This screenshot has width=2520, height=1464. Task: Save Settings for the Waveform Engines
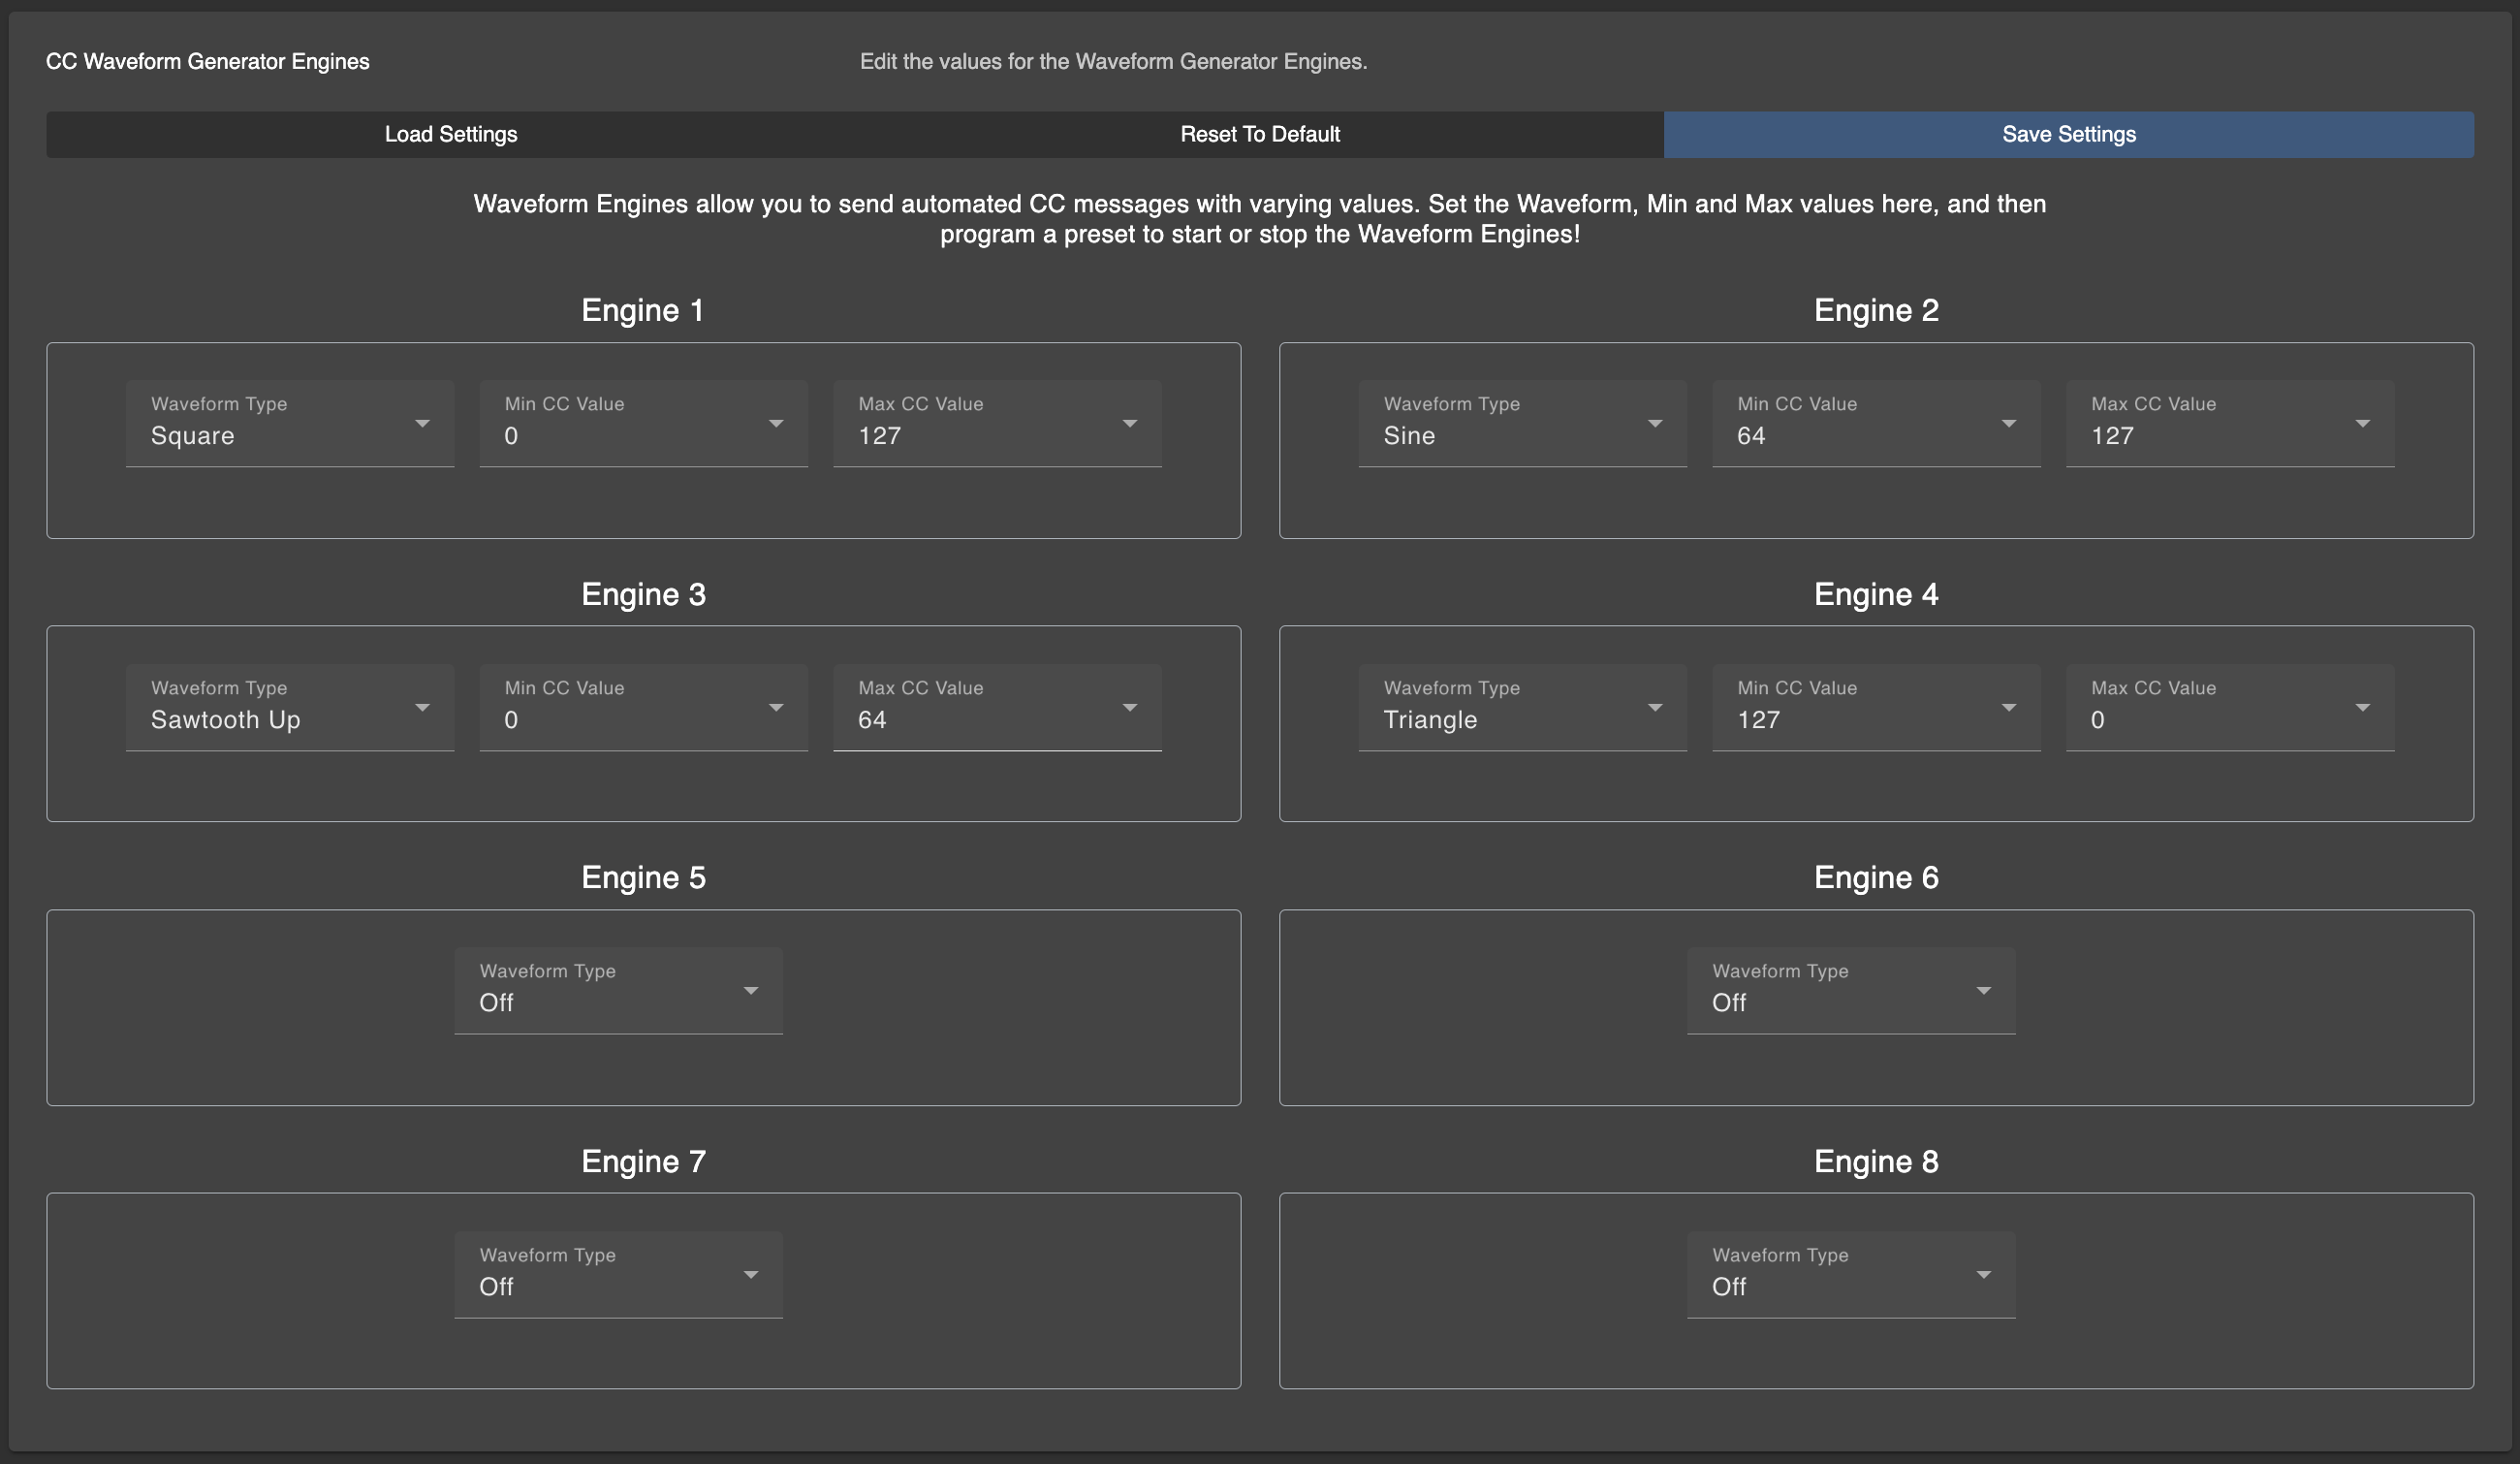coord(2068,133)
